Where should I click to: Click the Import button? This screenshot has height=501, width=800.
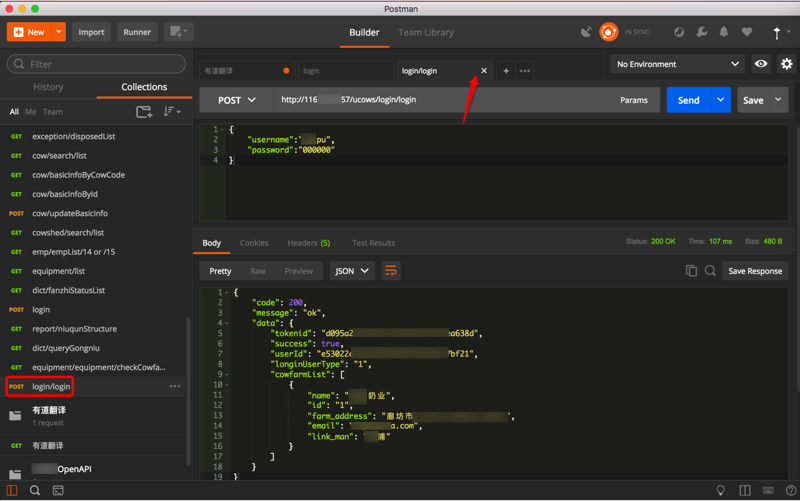coord(91,32)
